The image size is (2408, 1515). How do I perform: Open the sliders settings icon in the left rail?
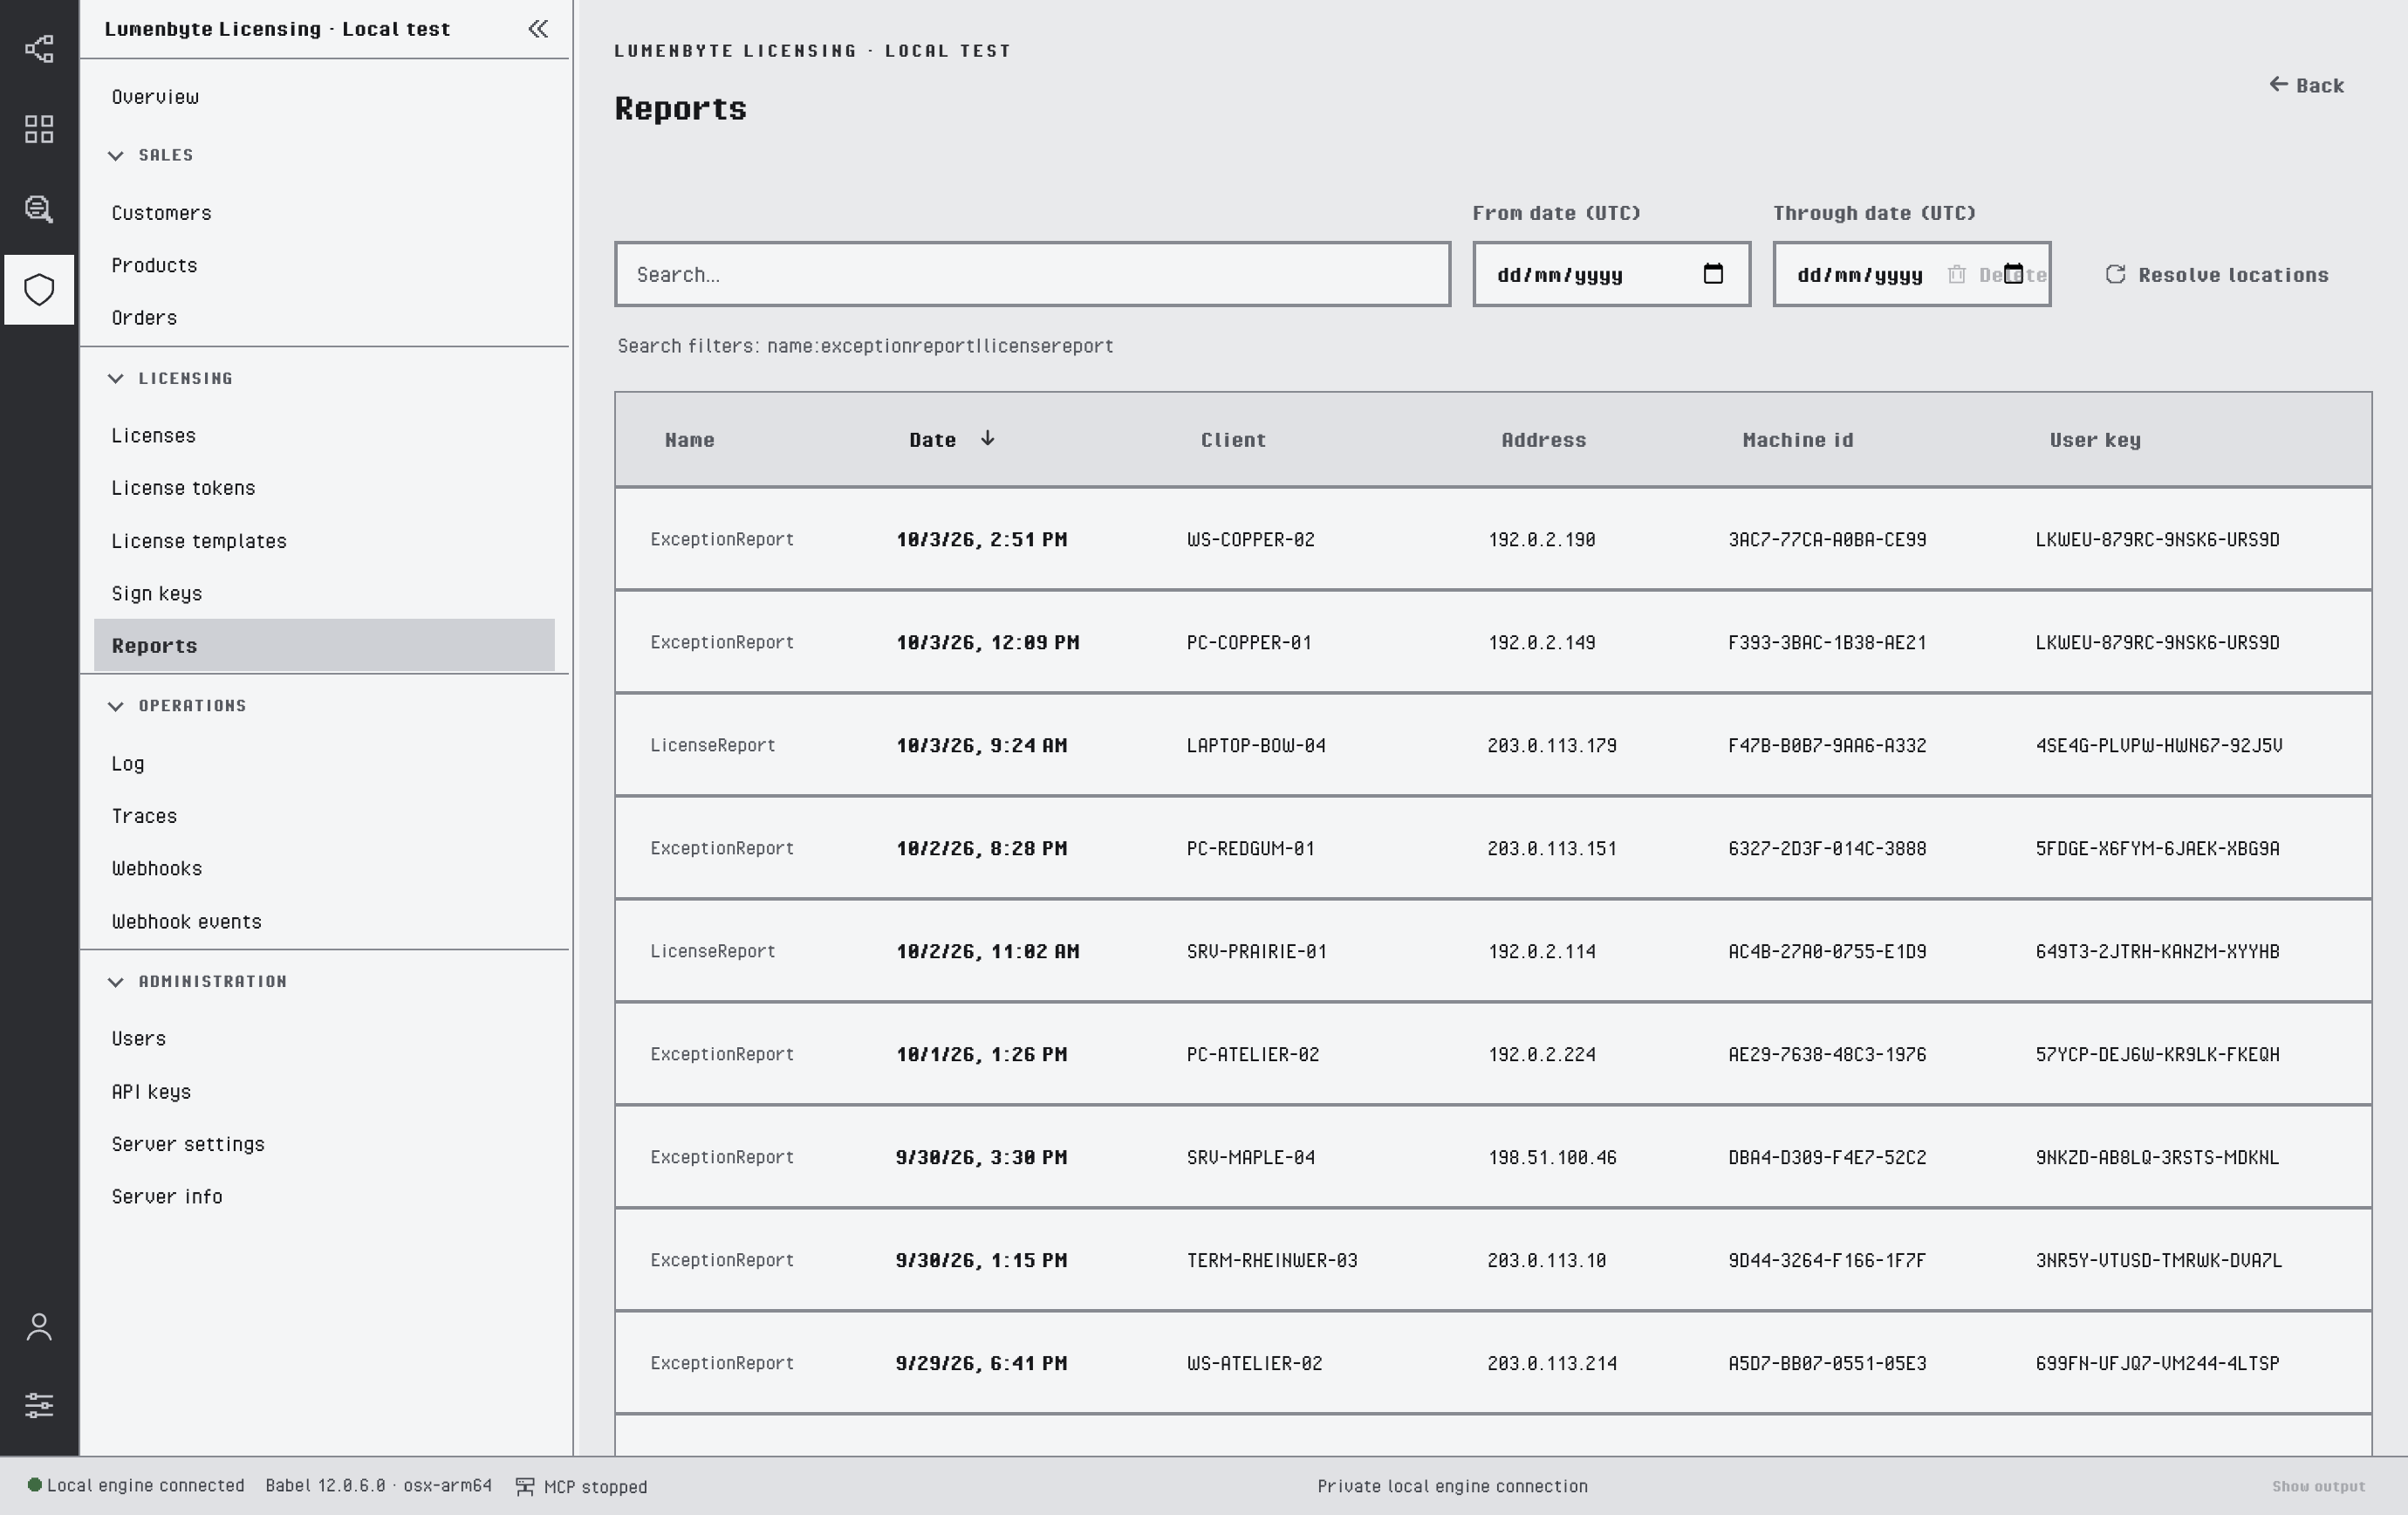click(x=39, y=1405)
